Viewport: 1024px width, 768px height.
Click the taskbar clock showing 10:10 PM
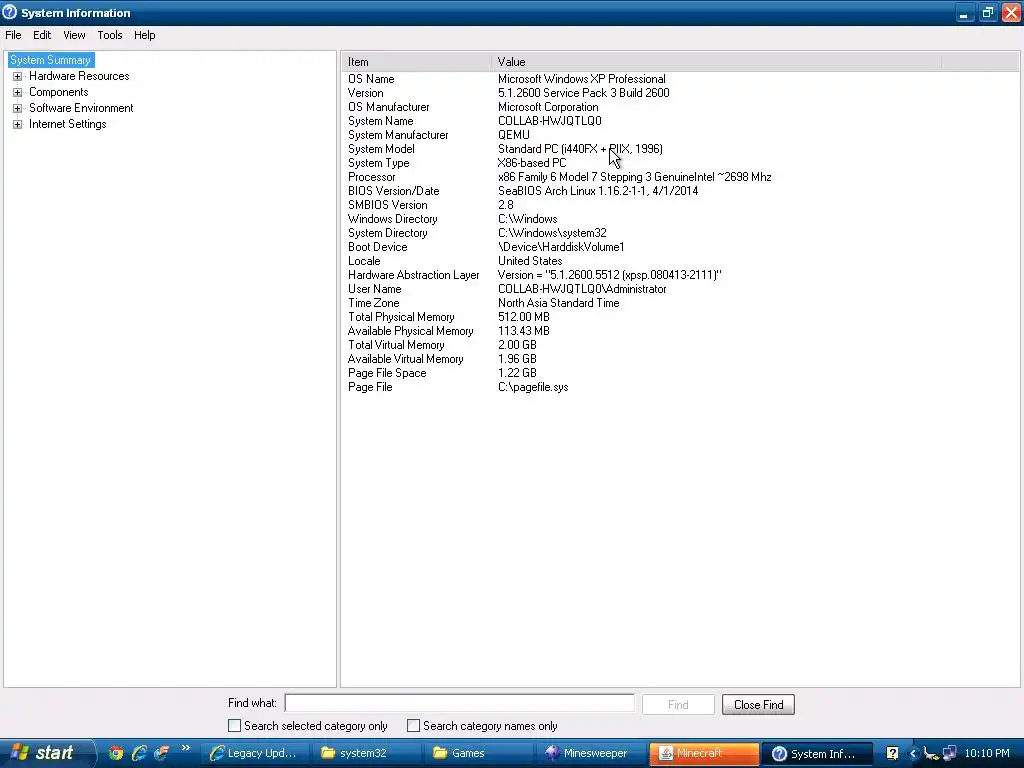pos(987,754)
